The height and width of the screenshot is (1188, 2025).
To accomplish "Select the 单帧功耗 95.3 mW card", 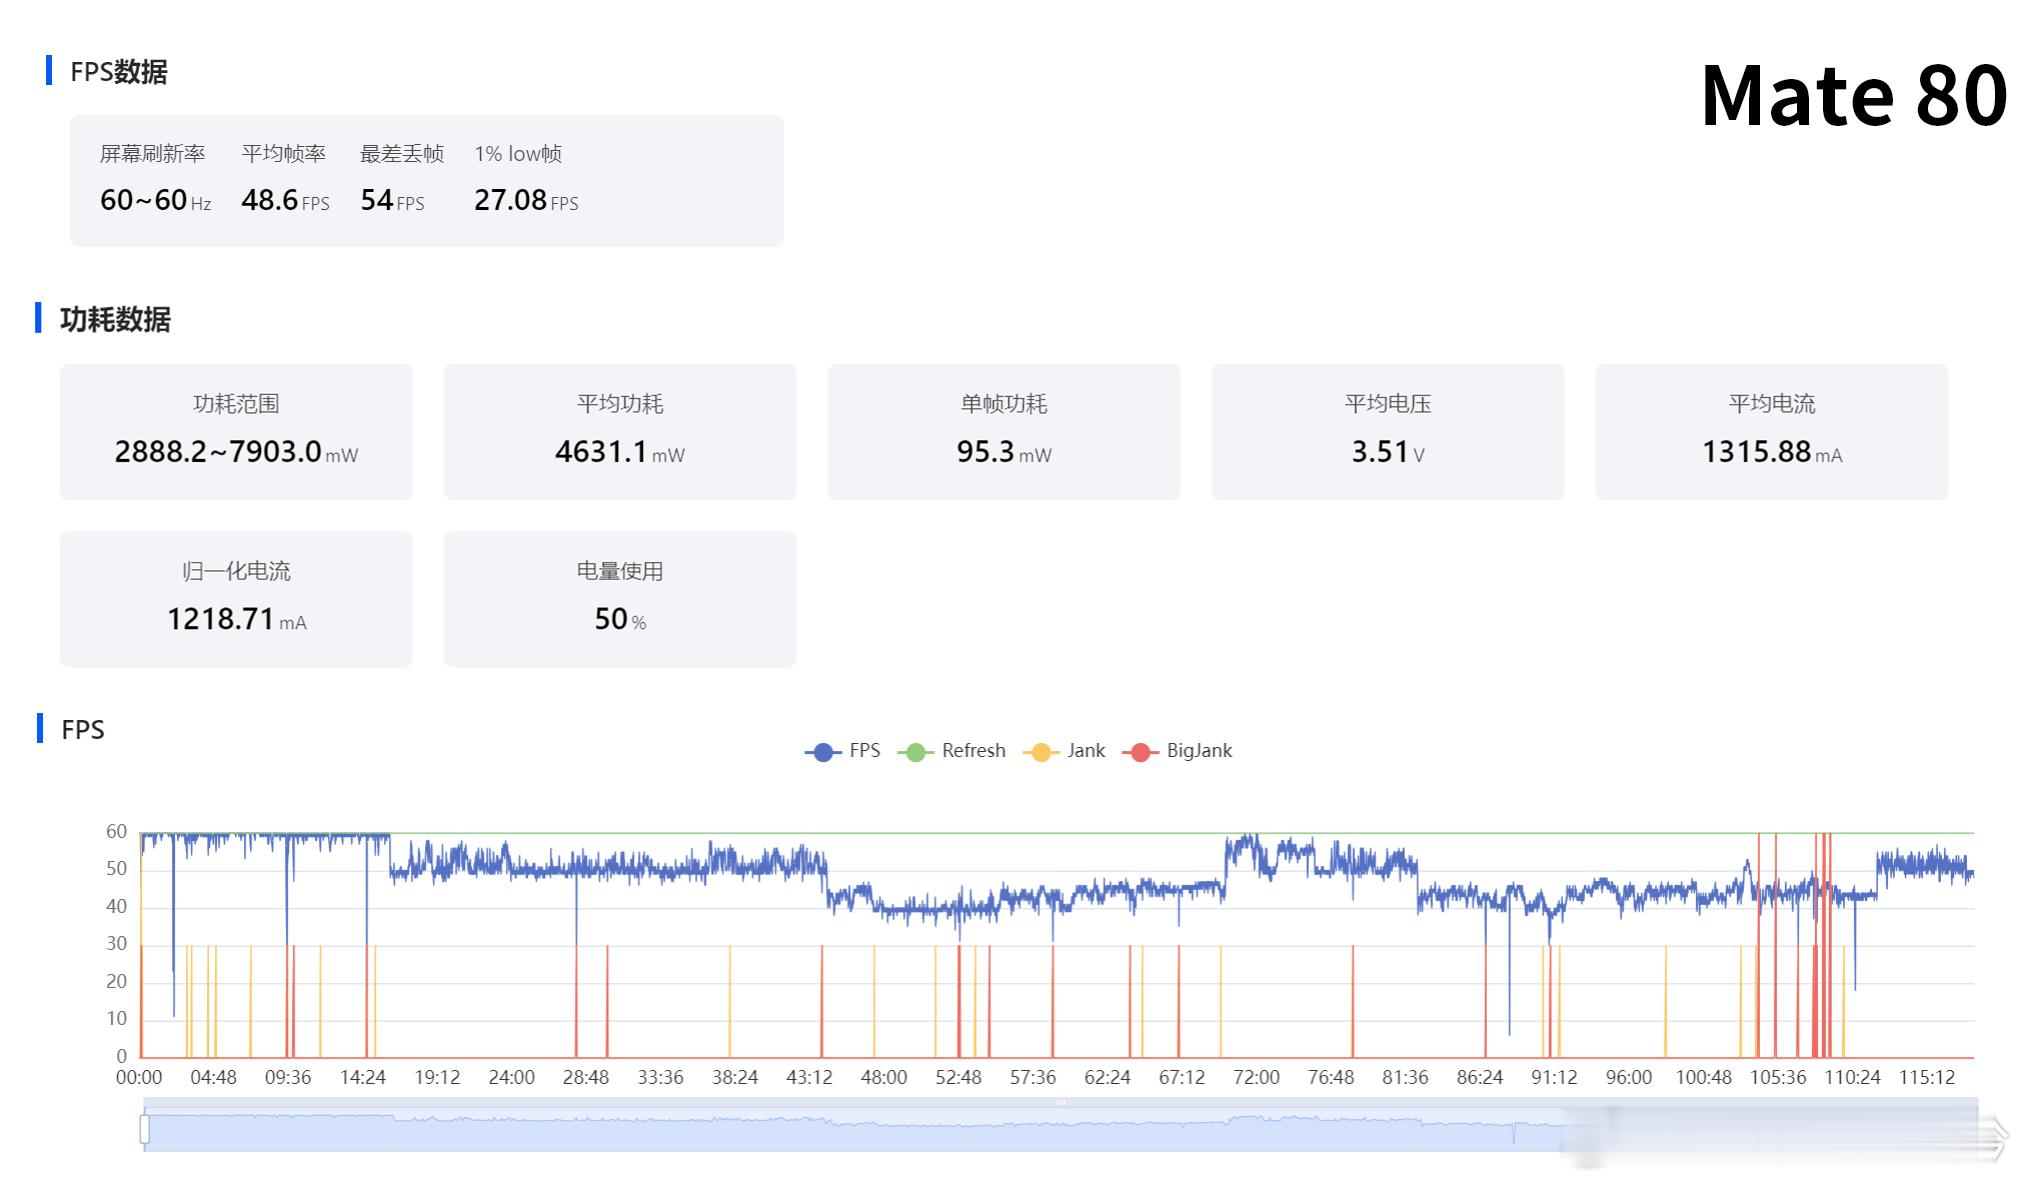I will (1003, 432).
